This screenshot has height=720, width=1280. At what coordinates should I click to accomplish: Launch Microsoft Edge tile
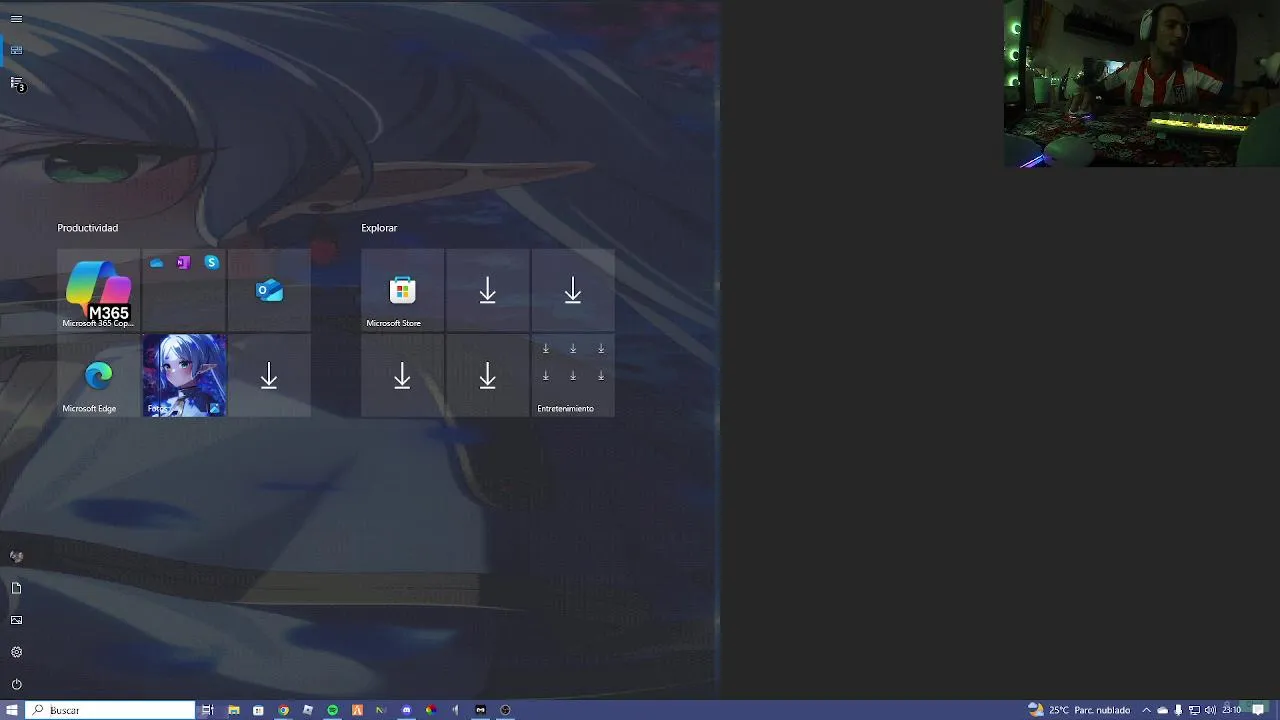98,375
